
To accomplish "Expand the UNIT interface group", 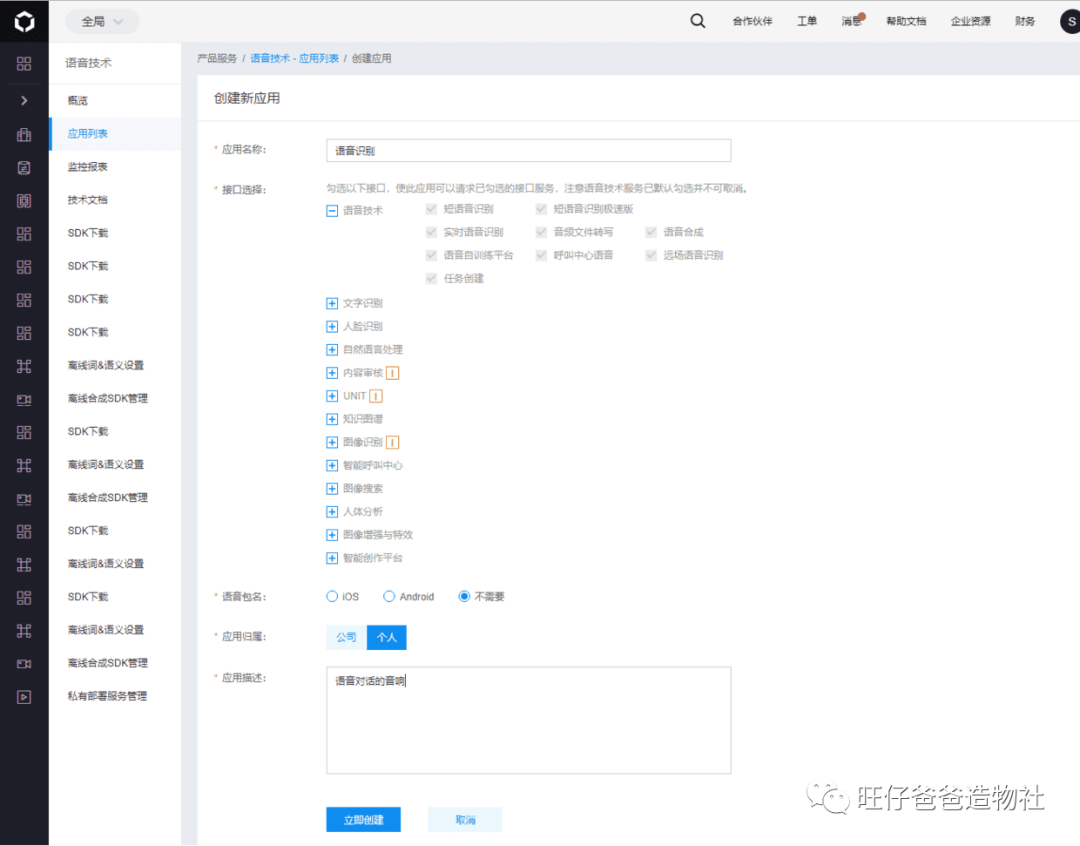I will click(x=332, y=396).
